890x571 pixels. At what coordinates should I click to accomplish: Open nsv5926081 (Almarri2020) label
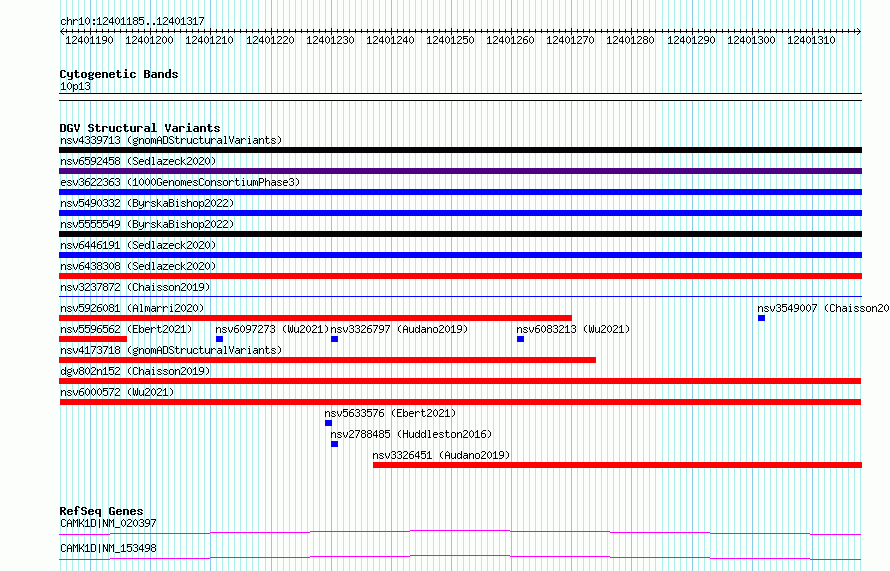pyautogui.click(x=132, y=308)
